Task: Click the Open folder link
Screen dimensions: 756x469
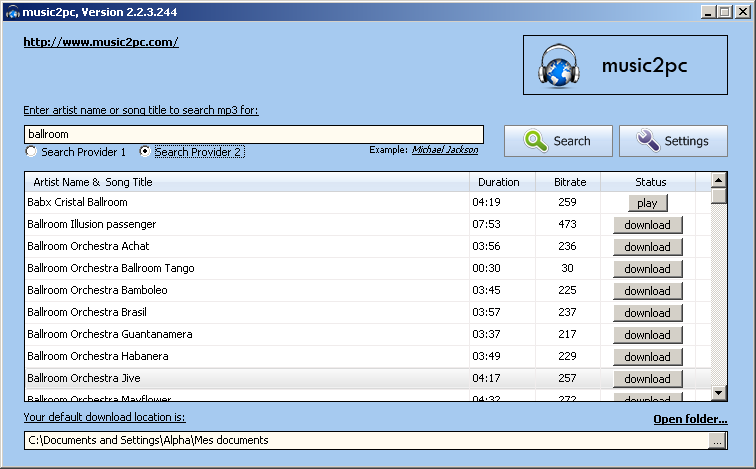Action: (690, 419)
